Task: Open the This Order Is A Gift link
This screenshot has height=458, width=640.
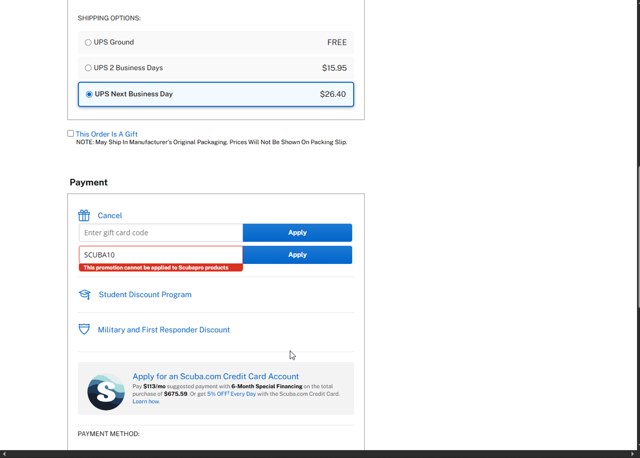Action: [107, 134]
